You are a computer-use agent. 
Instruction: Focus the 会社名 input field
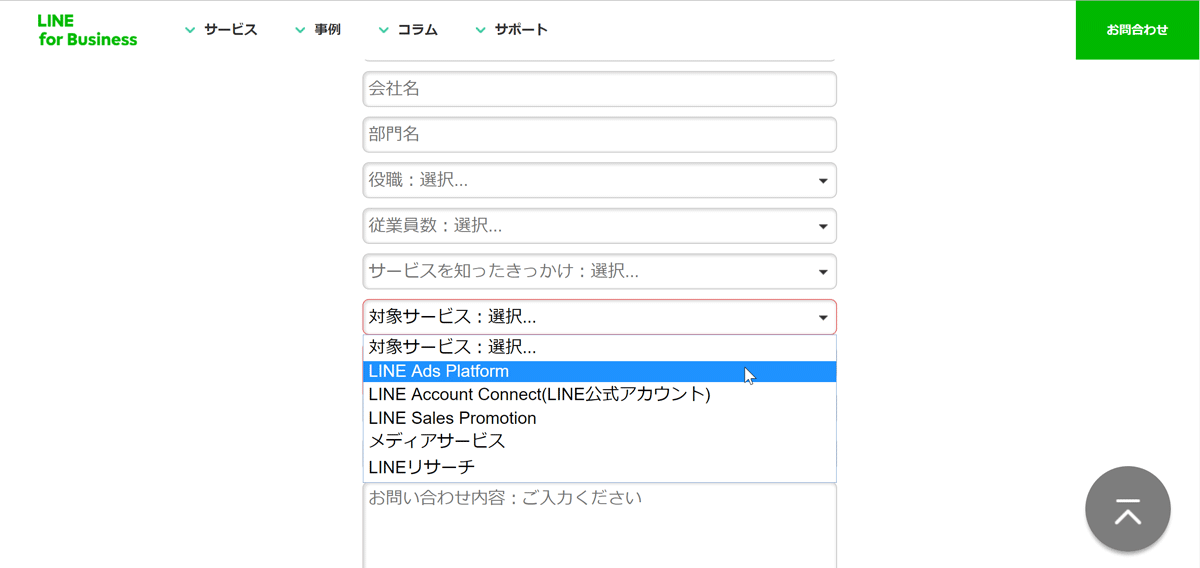click(600, 89)
